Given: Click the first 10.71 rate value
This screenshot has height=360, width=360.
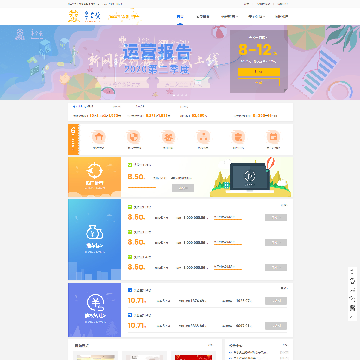Looking at the screenshot, I should point(137,301).
